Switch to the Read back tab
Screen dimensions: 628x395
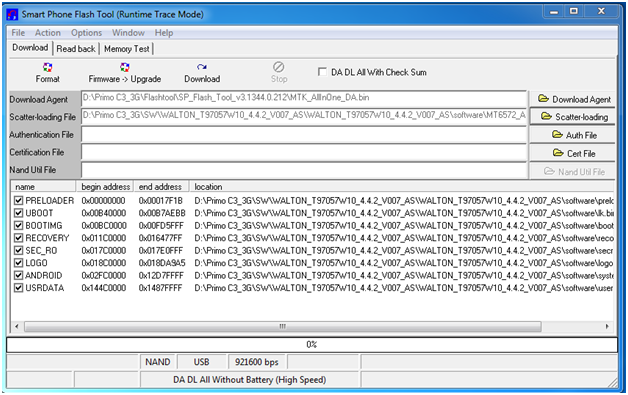pyautogui.click(x=76, y=49)
